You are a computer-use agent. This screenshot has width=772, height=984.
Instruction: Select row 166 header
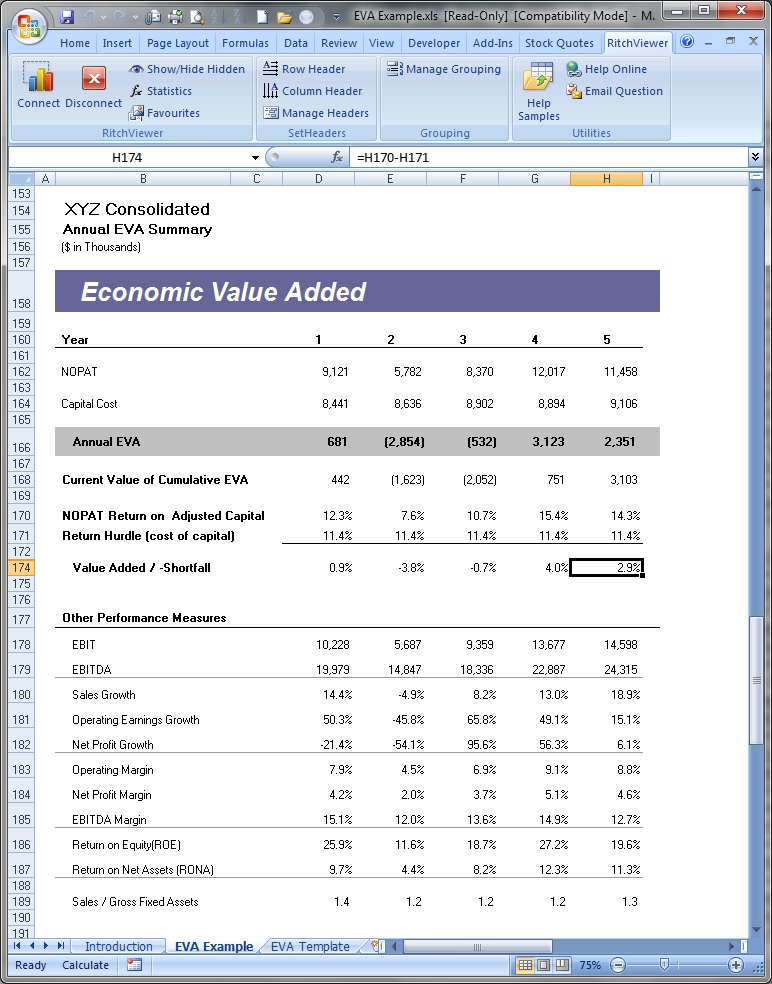[21, 441]
